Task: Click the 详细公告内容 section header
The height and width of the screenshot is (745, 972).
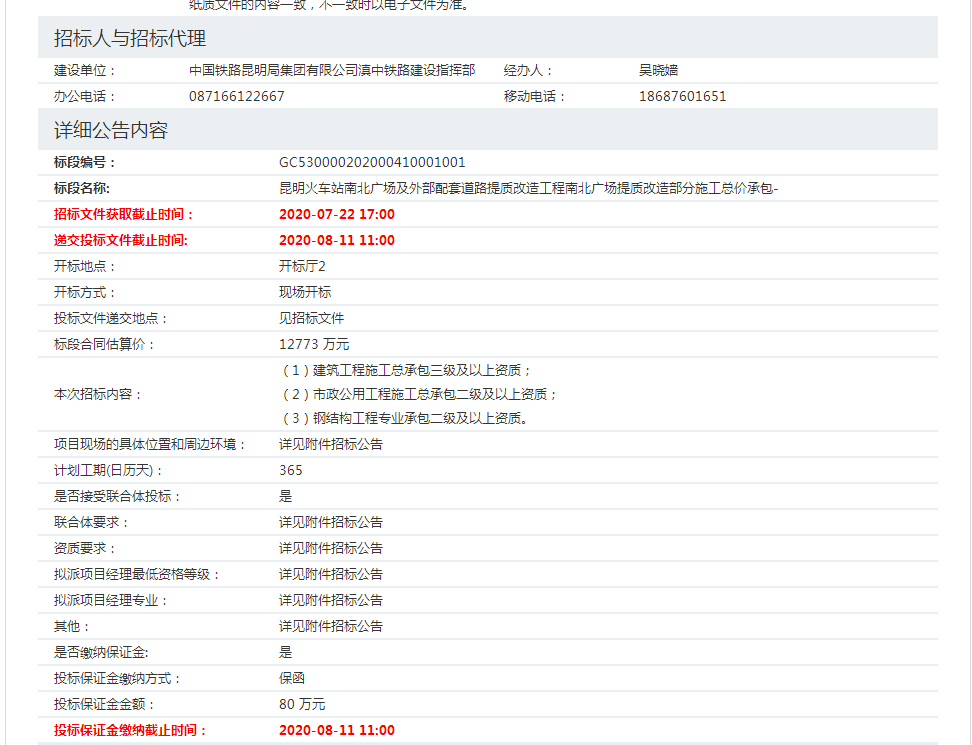Action: (111, 131)
